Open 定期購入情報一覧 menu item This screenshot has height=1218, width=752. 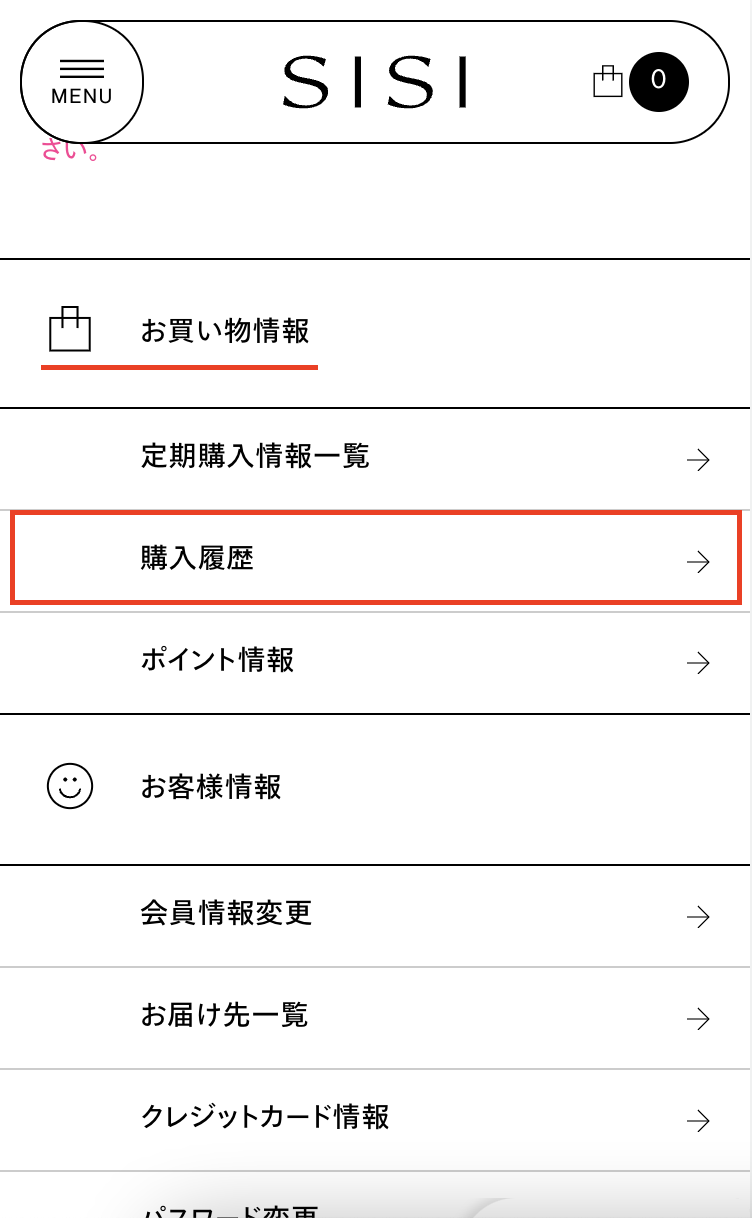point(255,457)
